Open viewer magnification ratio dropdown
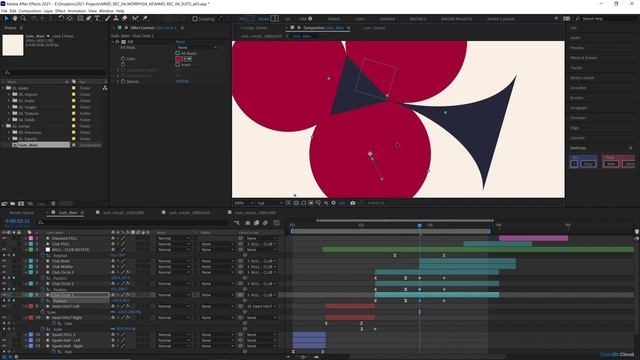Screen dimensions: 640x360 (x=244, y=203)
